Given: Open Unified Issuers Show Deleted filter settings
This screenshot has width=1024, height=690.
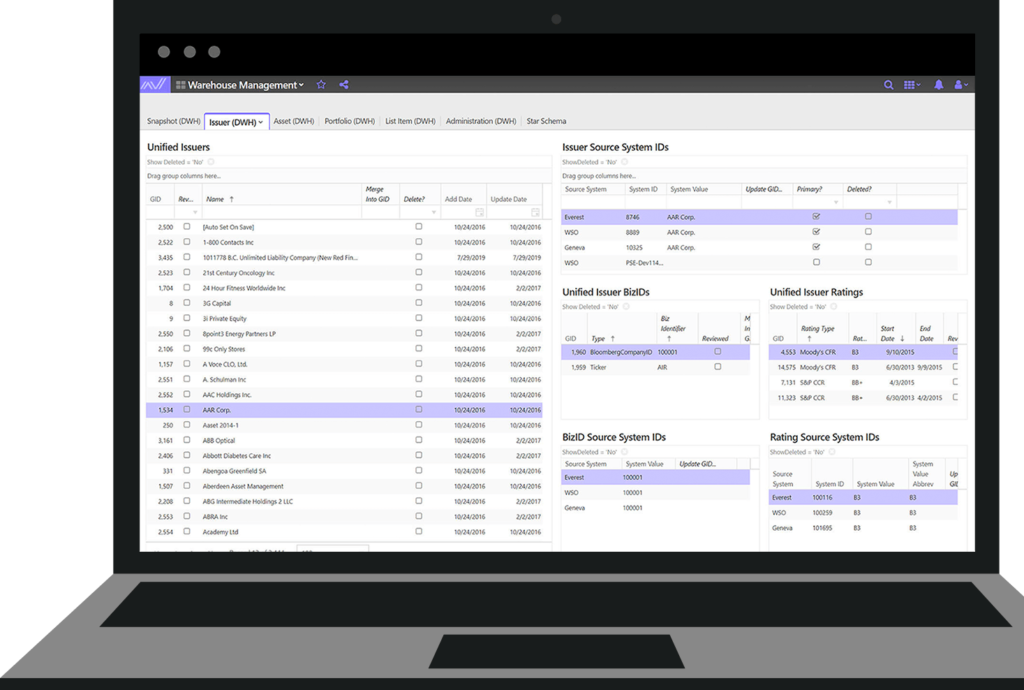Looking at the screenshot, I should tap(211, 162).
